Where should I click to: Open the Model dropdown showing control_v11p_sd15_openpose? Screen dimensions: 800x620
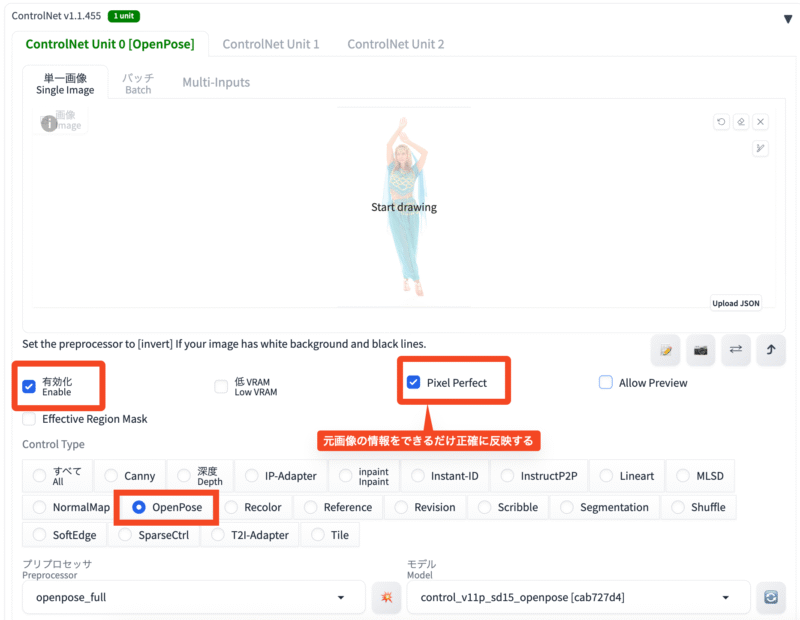pos(579,597)
